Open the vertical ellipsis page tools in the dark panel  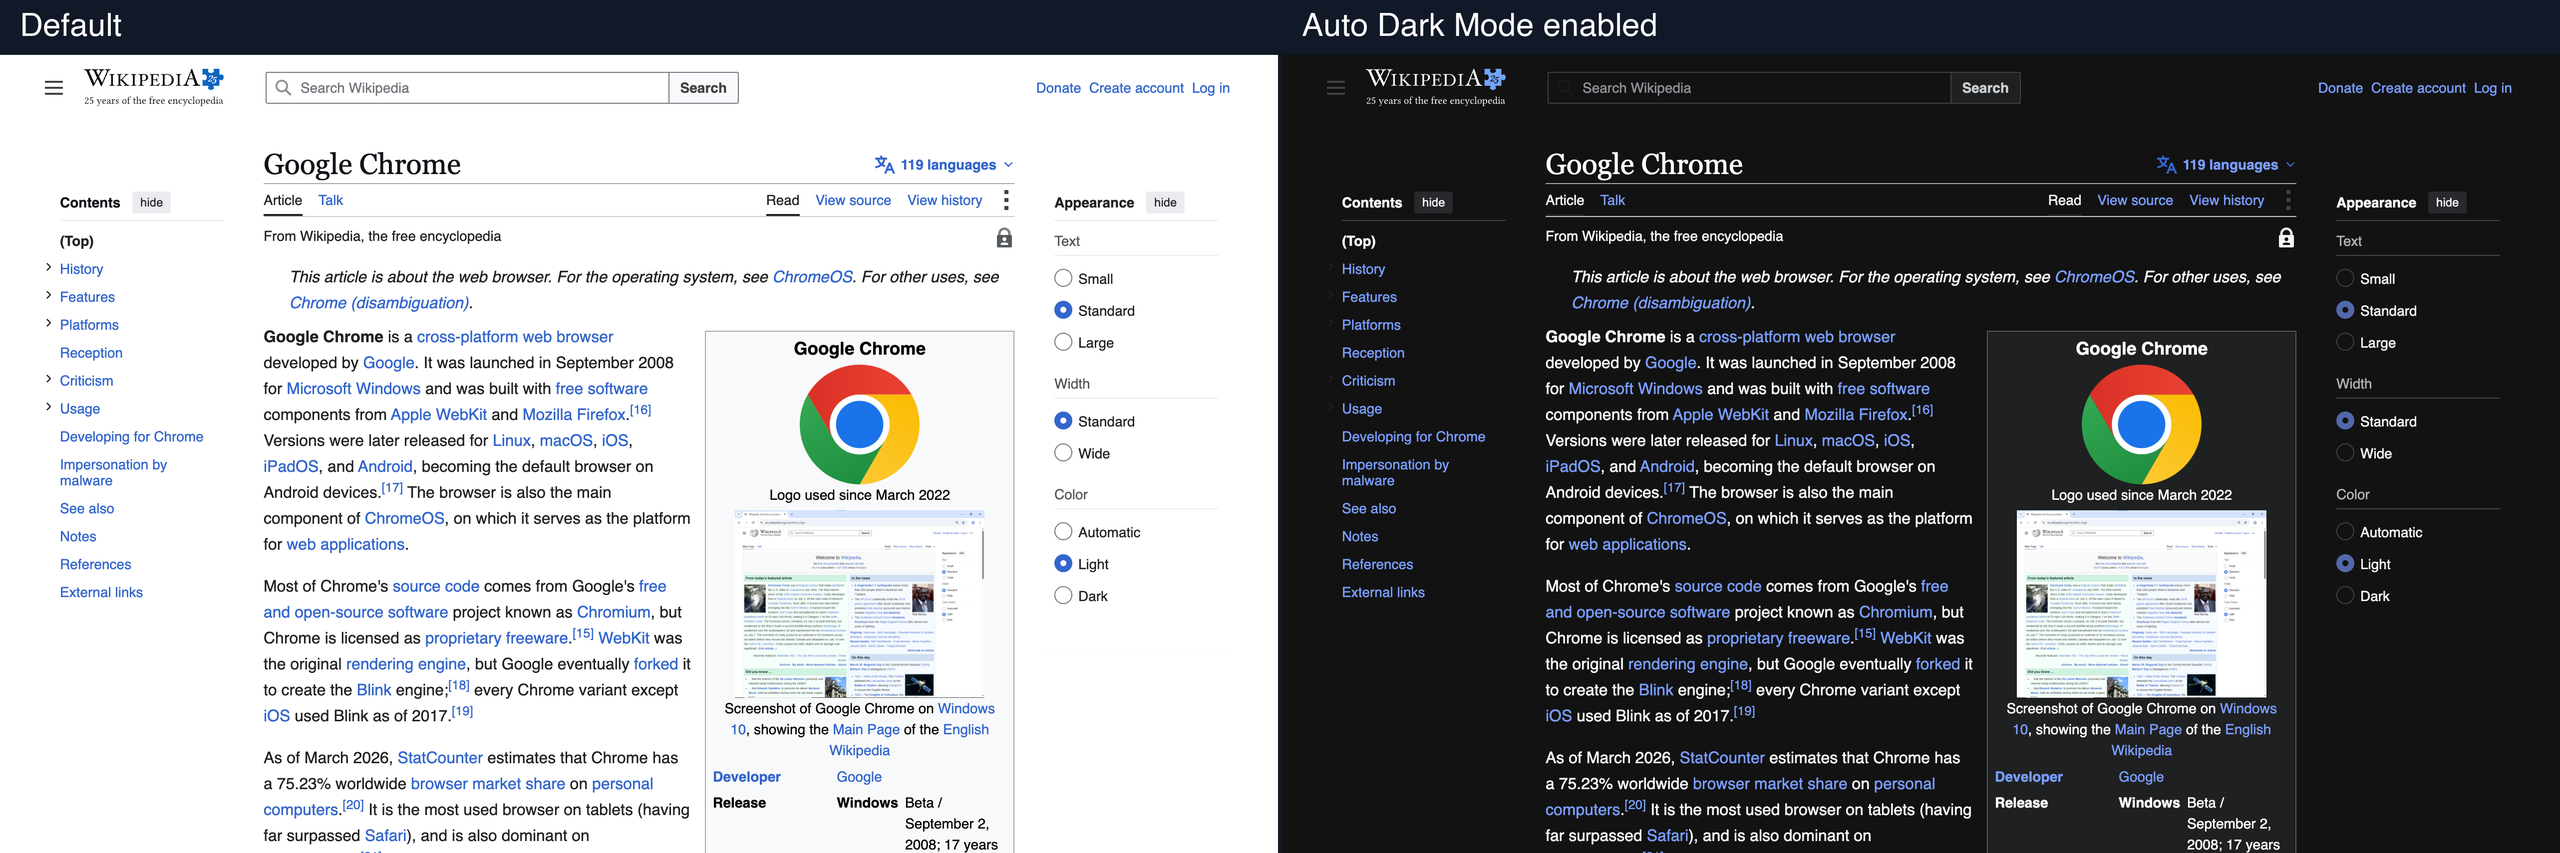(x=2288, y=200)
